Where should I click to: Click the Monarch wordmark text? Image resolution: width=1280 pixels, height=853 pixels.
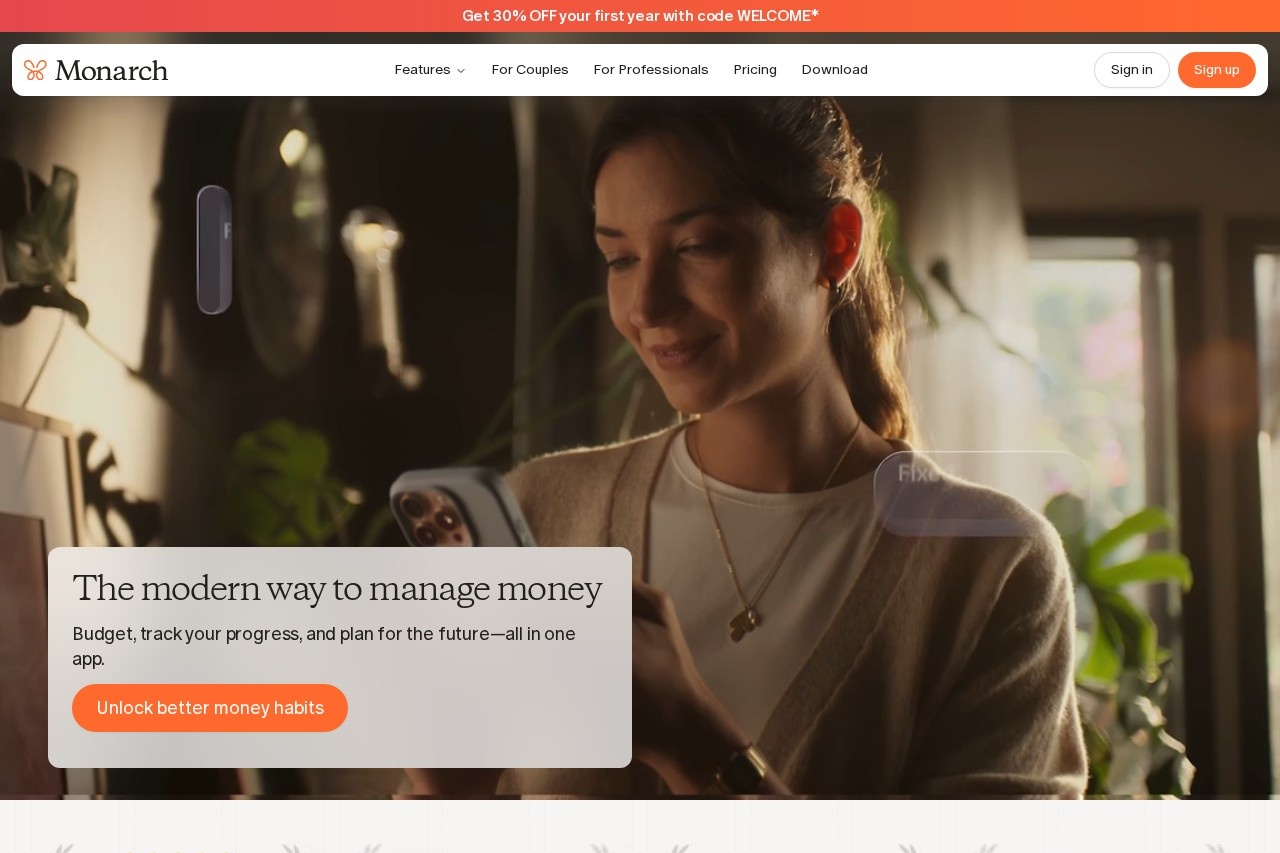coord(111,70)
